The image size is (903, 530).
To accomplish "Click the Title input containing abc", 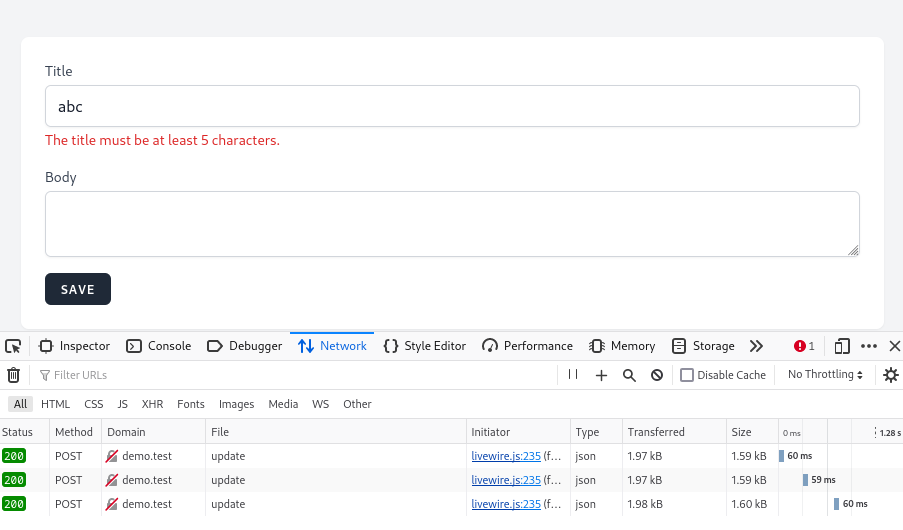I will pos(452,106).
